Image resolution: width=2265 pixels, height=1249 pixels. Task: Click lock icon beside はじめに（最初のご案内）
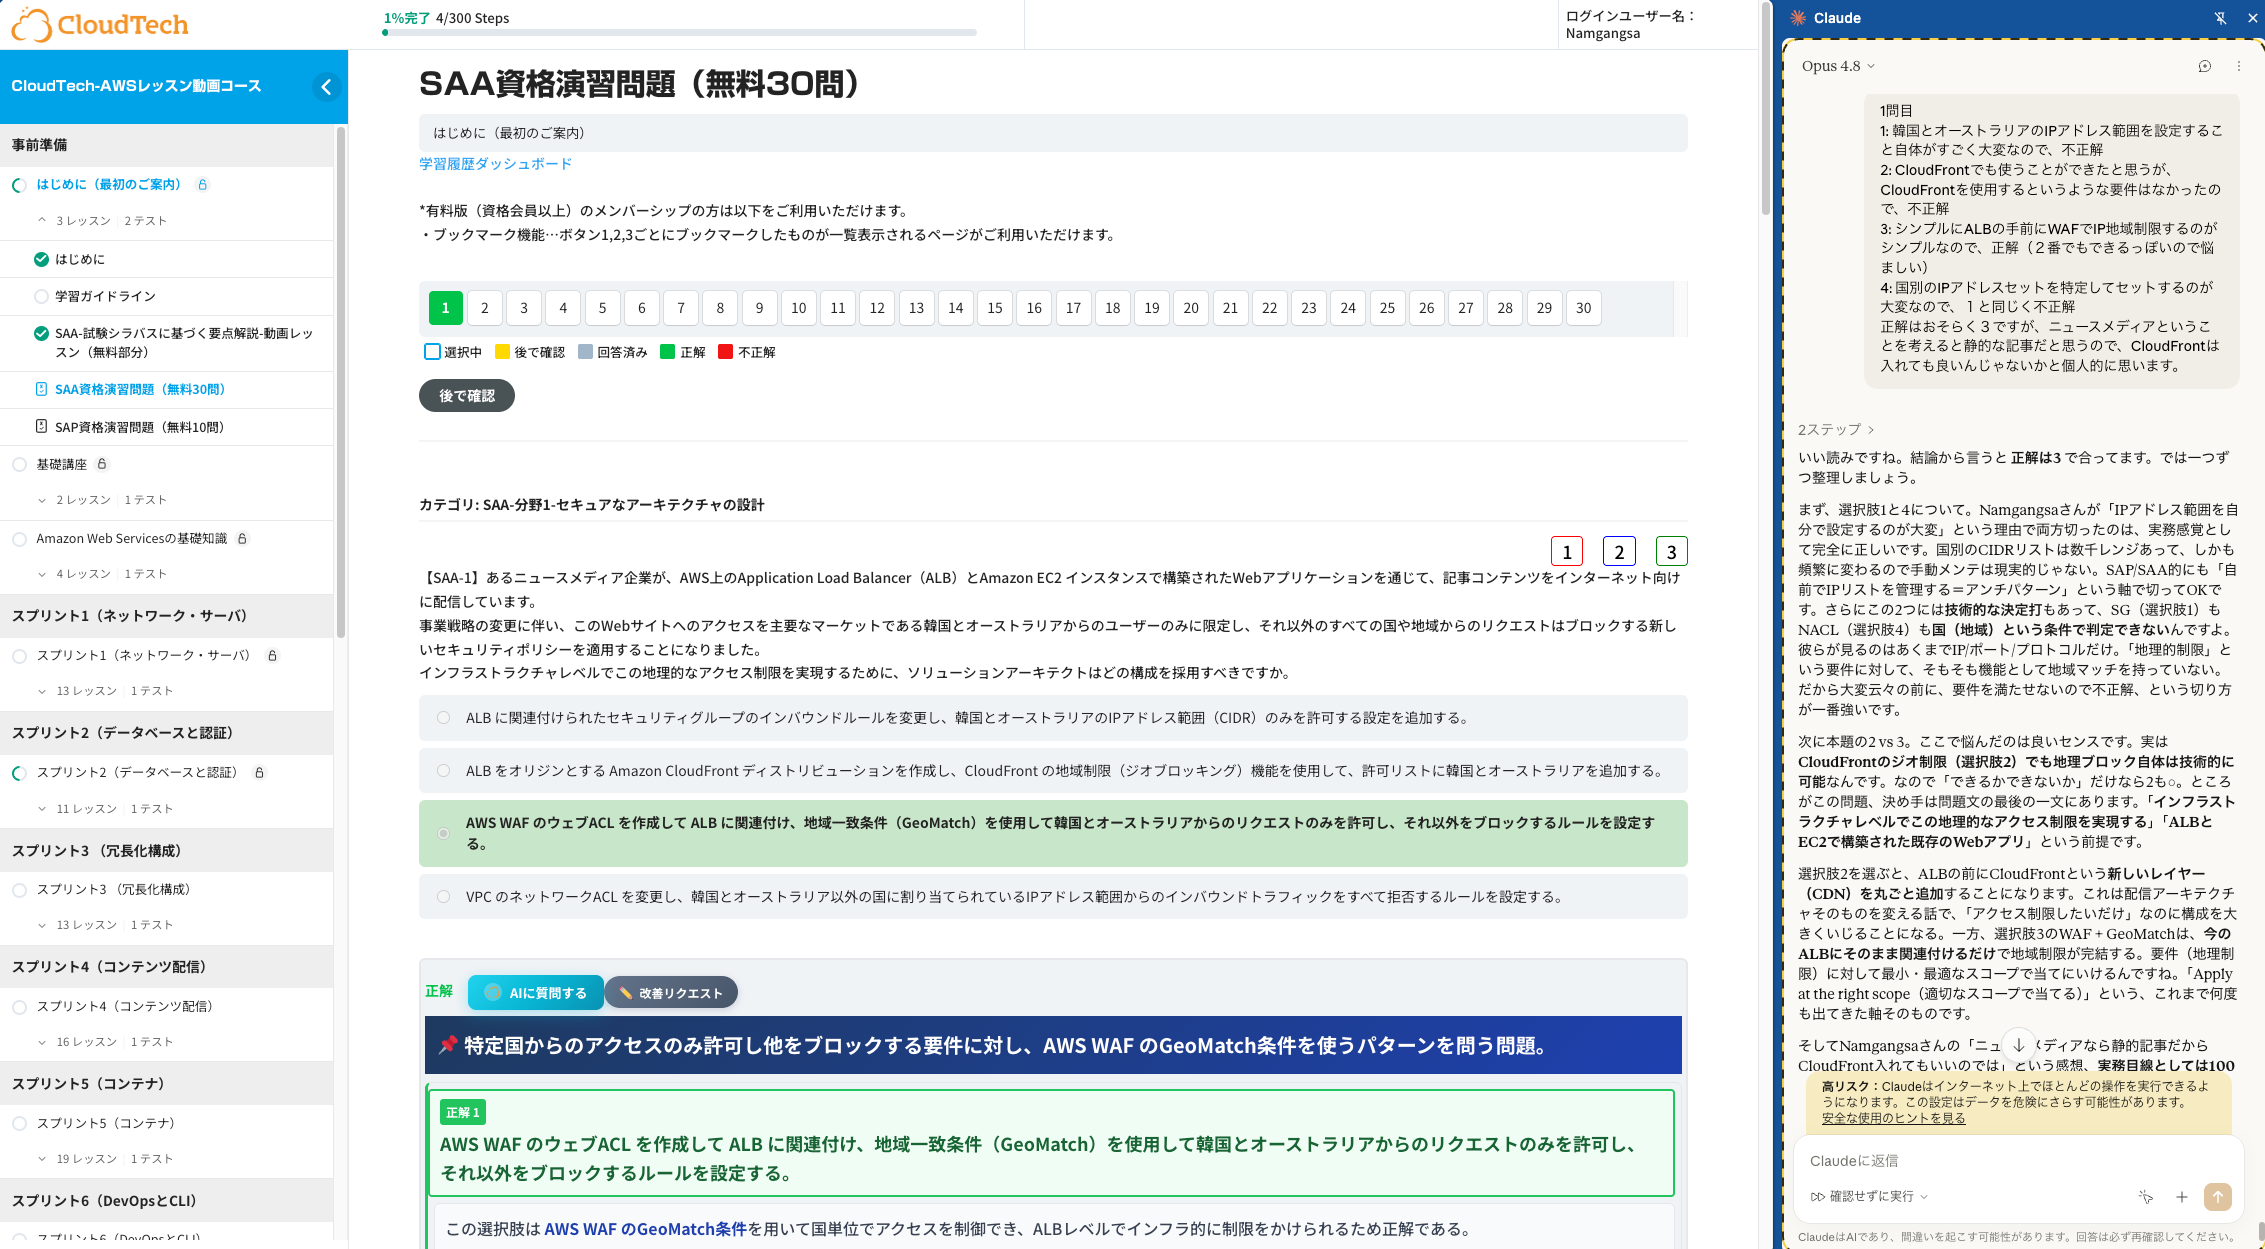(x=203, y=184)
